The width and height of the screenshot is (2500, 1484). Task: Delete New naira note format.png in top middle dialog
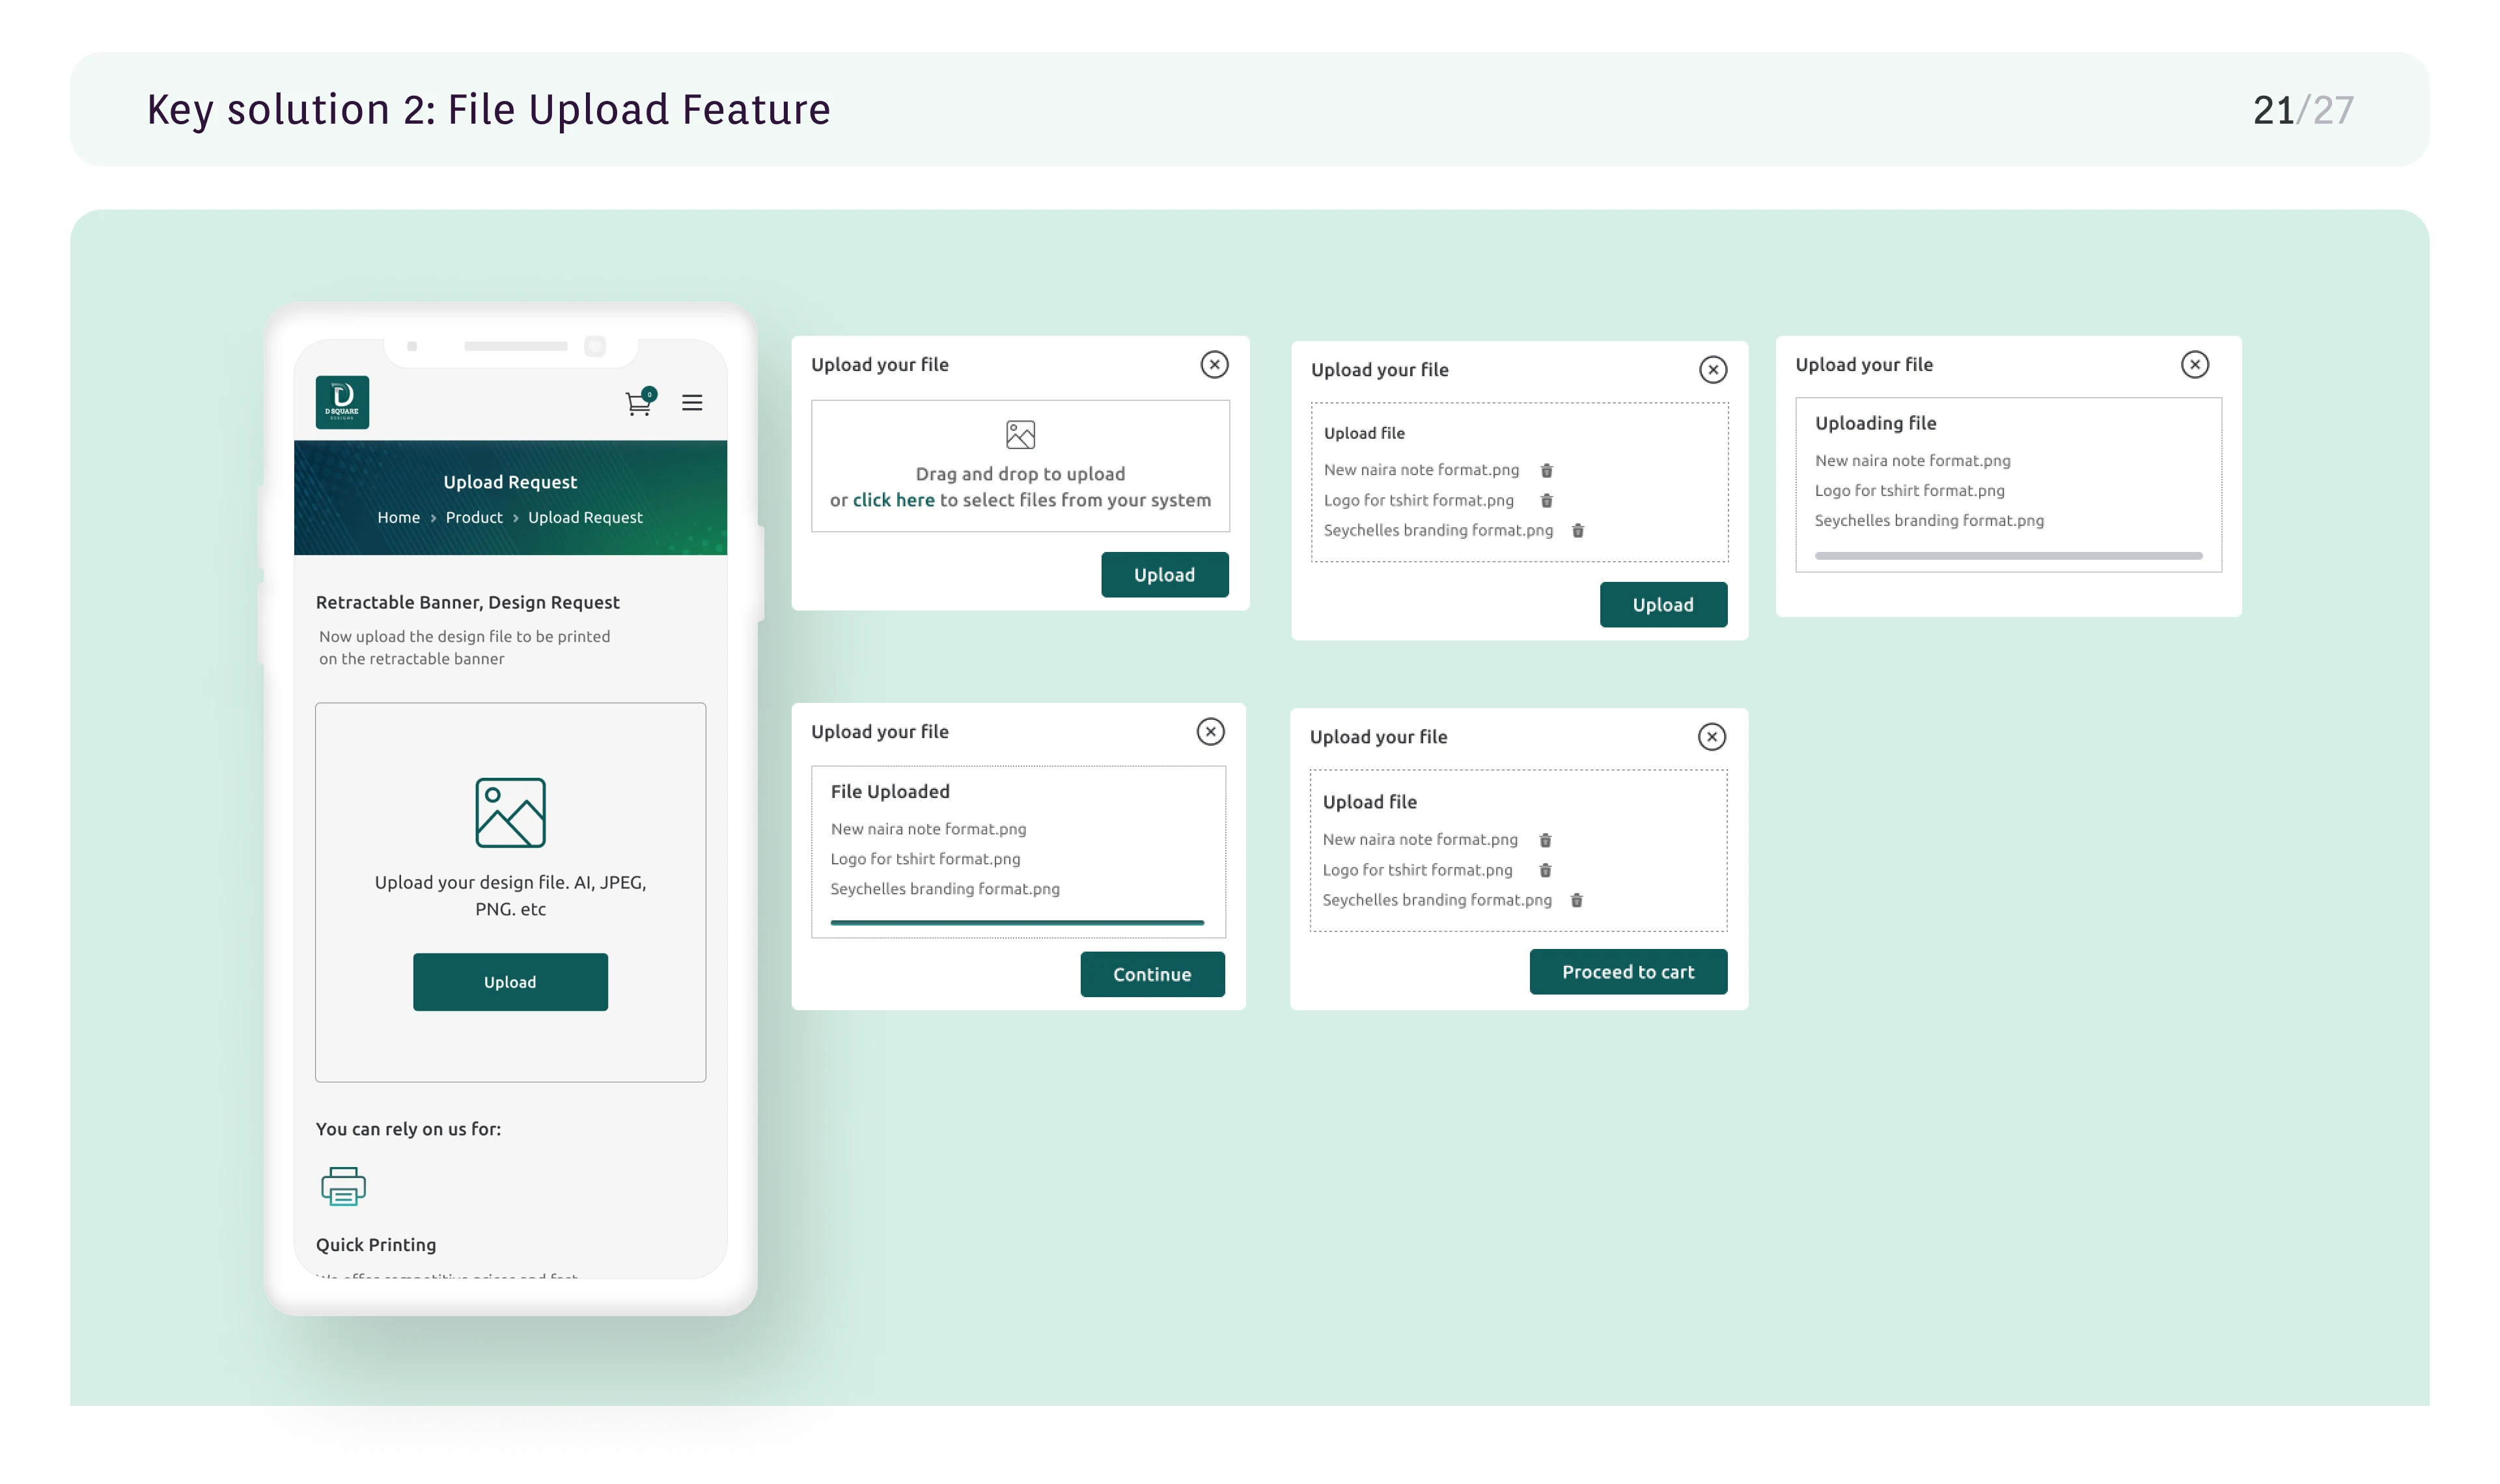coord(1546,470)
